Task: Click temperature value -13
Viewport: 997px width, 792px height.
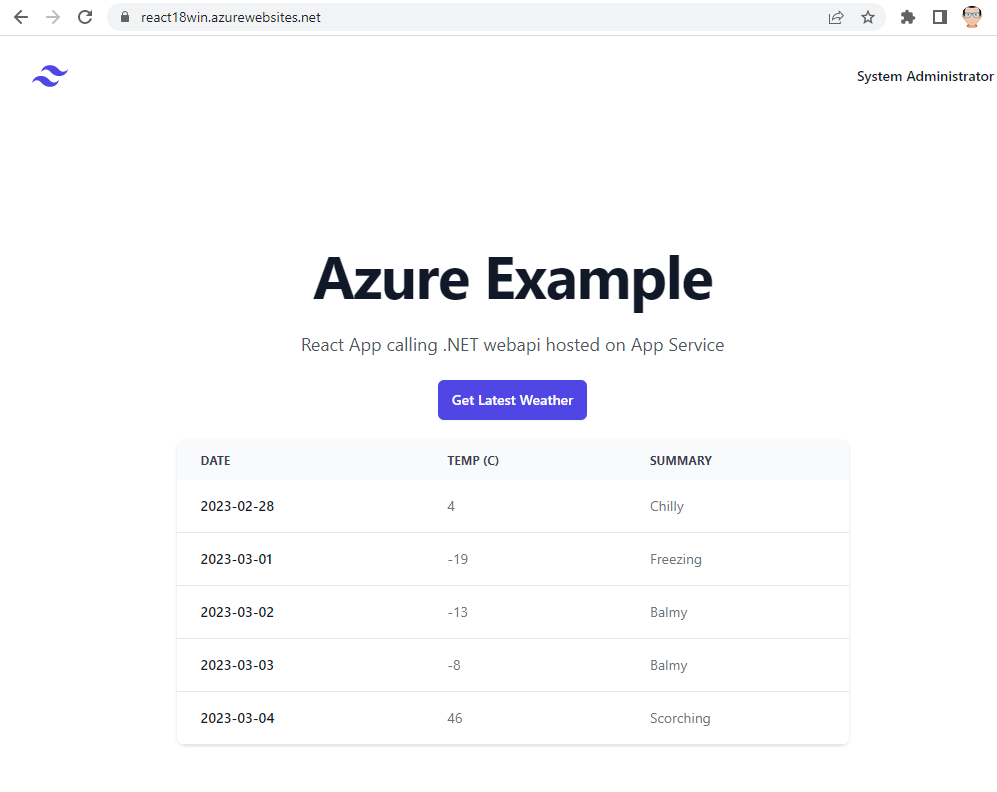Action: pos(458,611)
